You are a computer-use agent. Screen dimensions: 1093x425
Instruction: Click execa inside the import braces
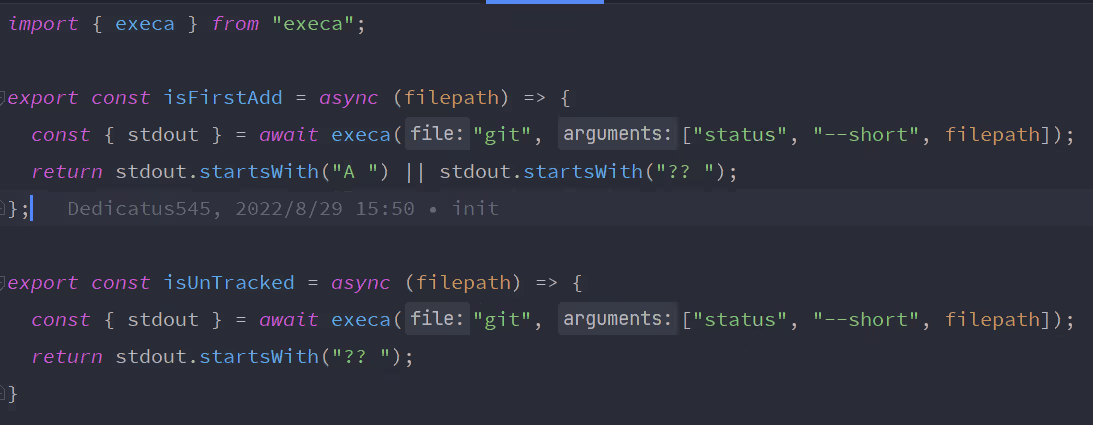coord(145,24)
